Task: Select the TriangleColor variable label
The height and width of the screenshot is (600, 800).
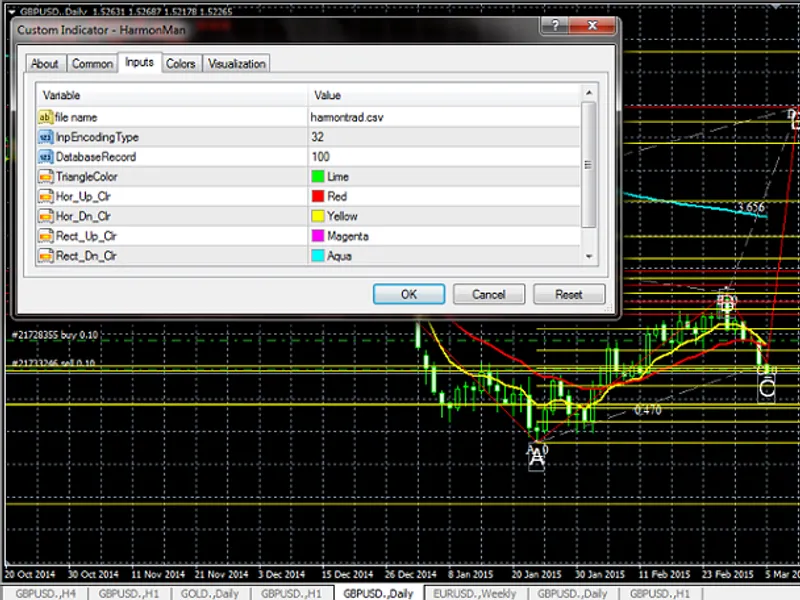Action: coord(87,177)
